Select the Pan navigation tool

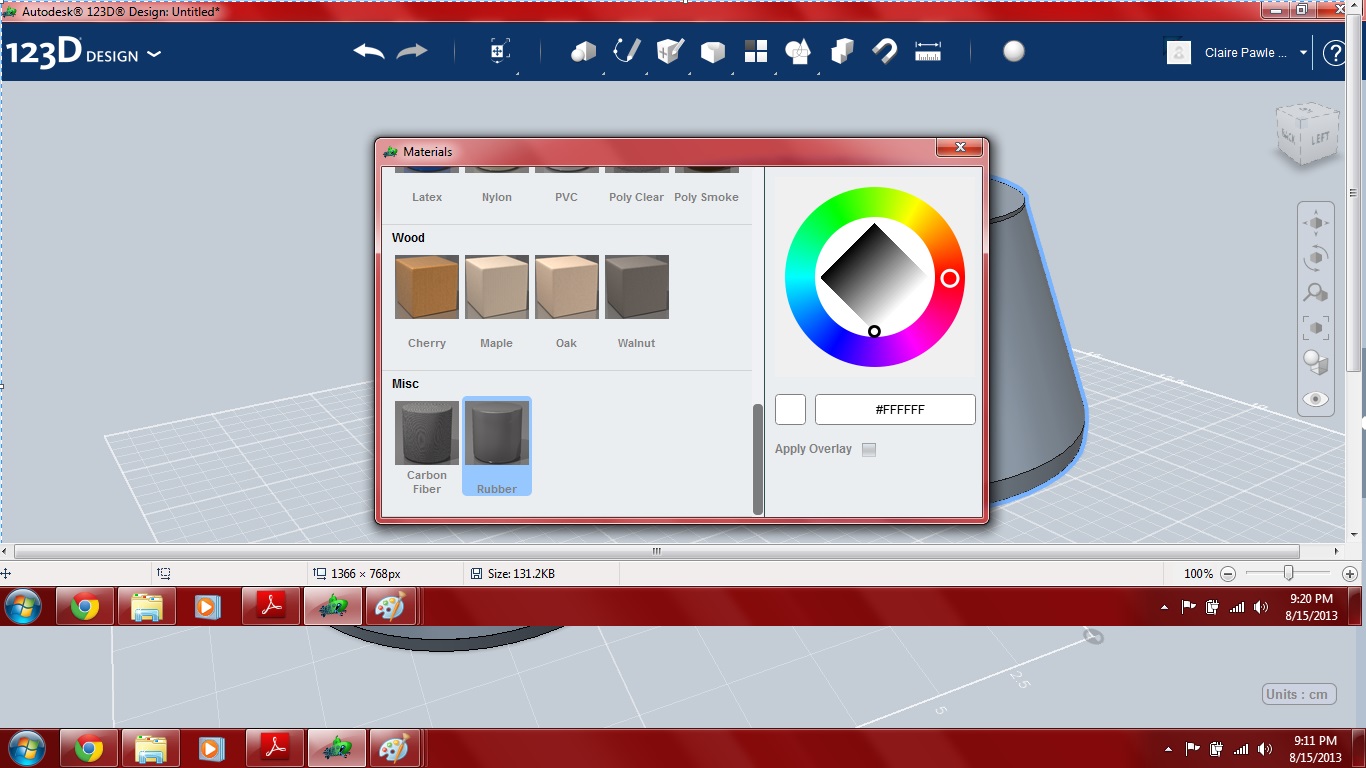pyautogui.click(x=1316, y=223)
